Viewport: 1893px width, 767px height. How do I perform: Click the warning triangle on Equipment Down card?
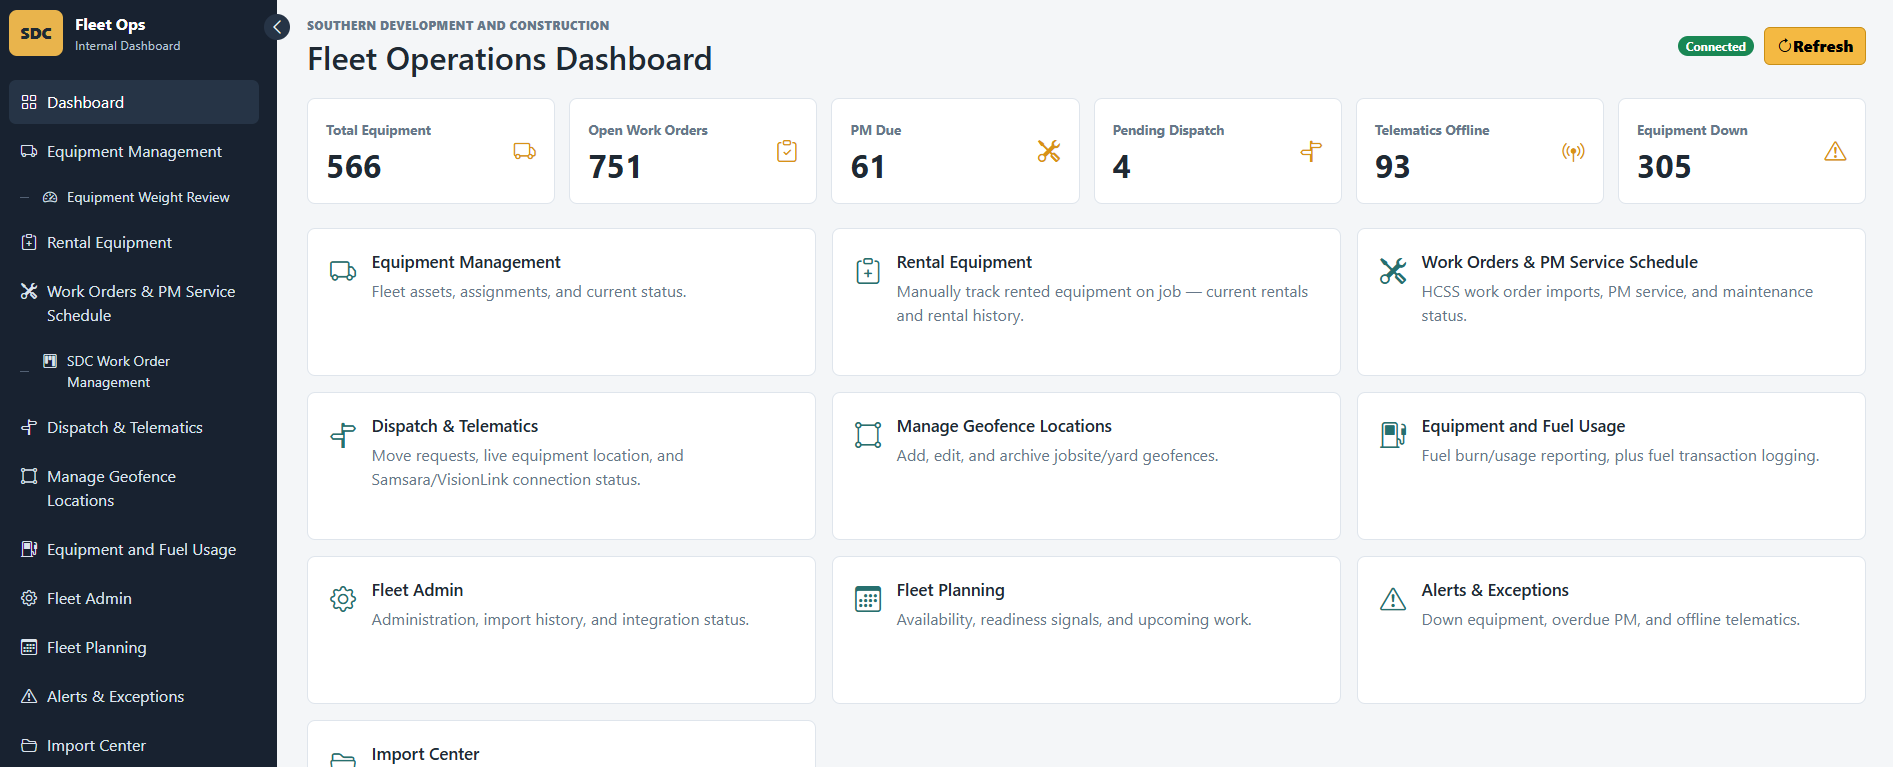(1835, 151)
